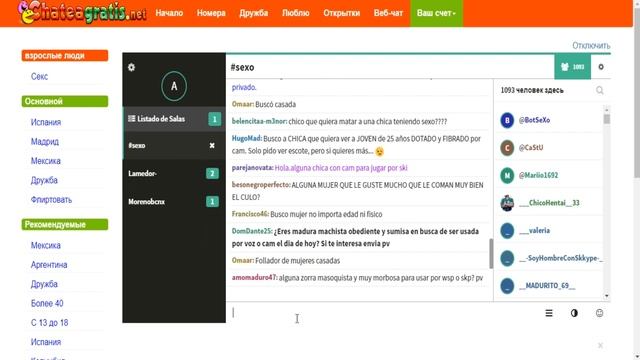
Task: Click the взрослые люди category header
Action: pos(65,56)
